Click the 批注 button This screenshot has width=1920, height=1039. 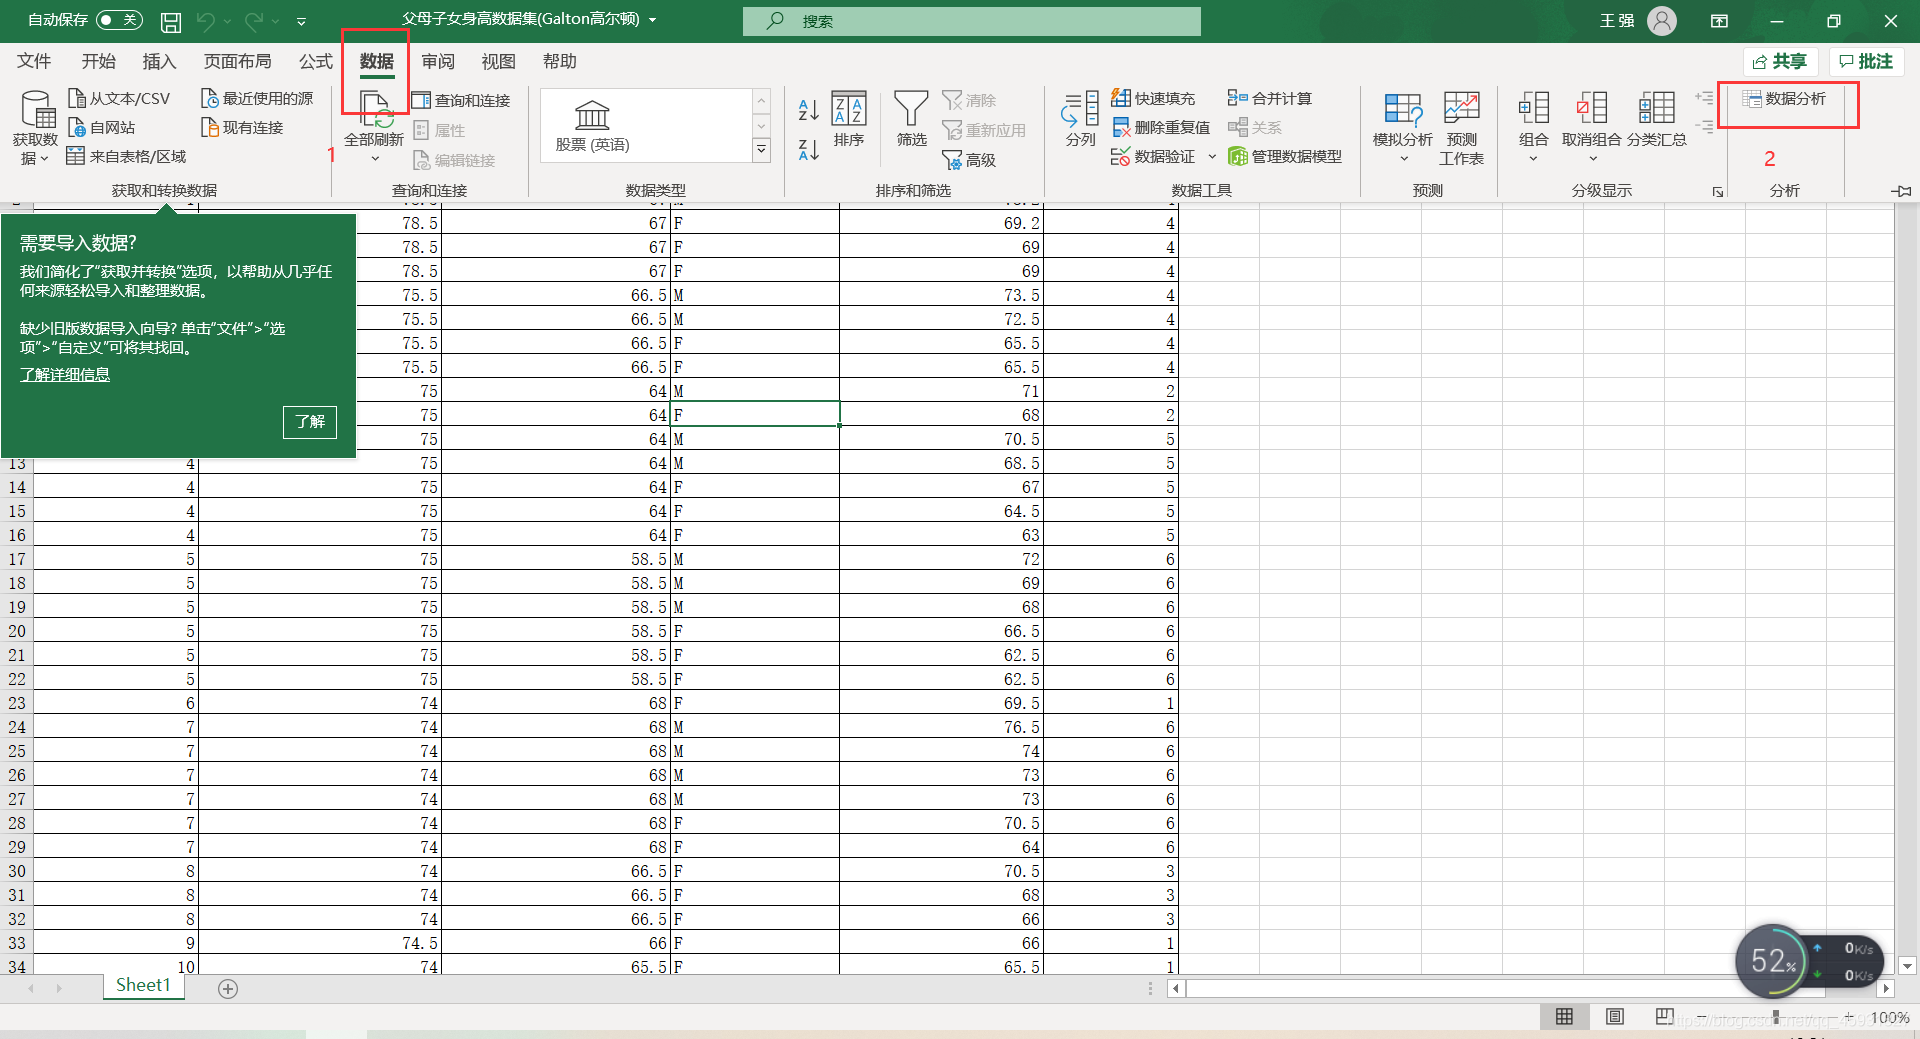1866,62
